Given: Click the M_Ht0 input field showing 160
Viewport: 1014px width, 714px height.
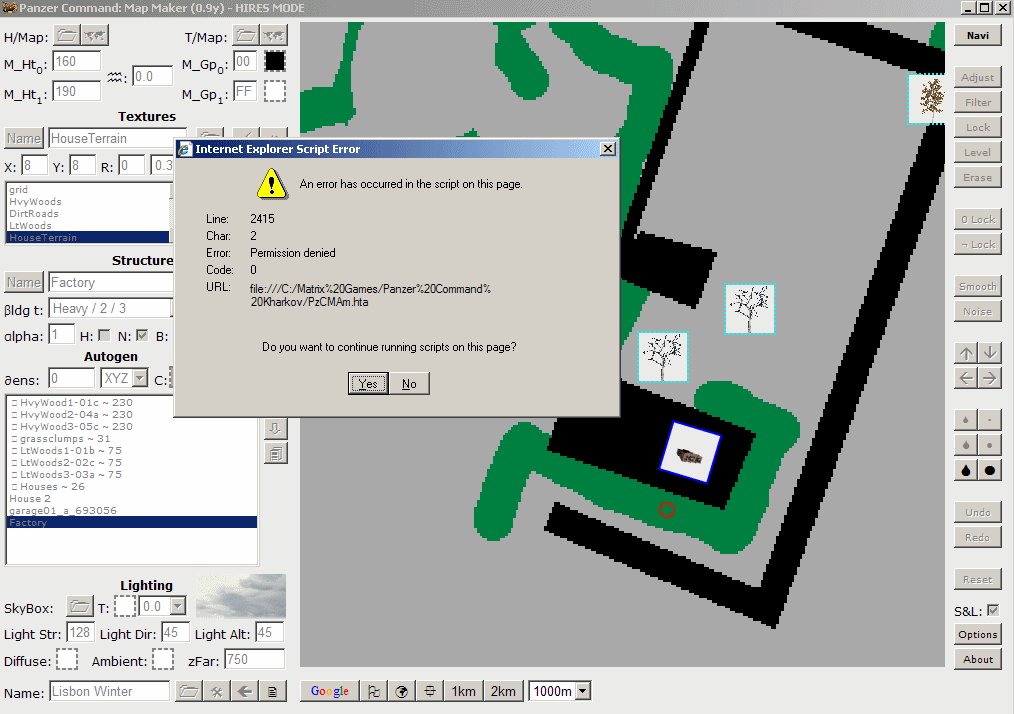Looking at the screenshot, I should 77,61.
